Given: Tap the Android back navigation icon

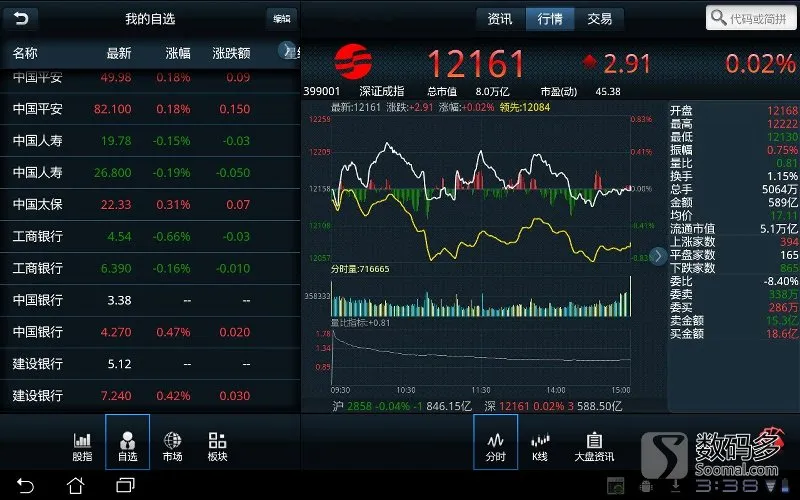Looking at the screenshot, I should 25,485.
